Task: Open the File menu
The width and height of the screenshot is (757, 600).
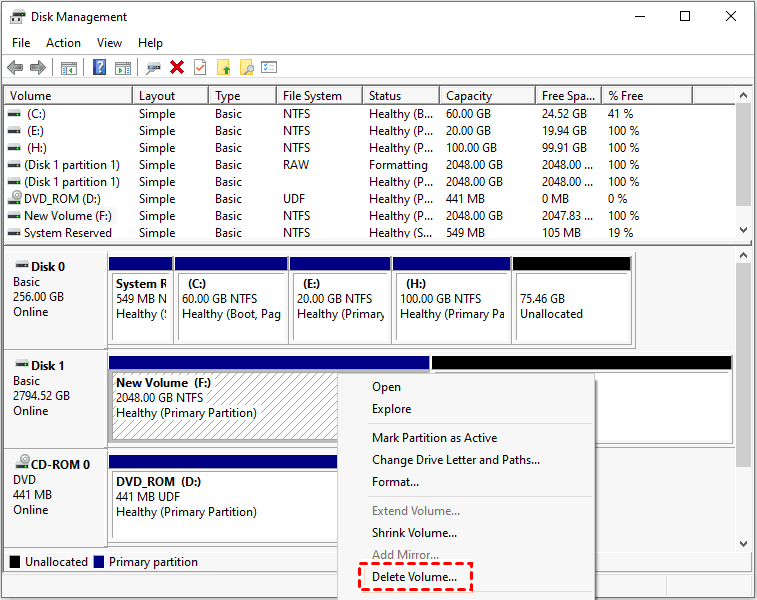Action: click(x=21, y=43)
